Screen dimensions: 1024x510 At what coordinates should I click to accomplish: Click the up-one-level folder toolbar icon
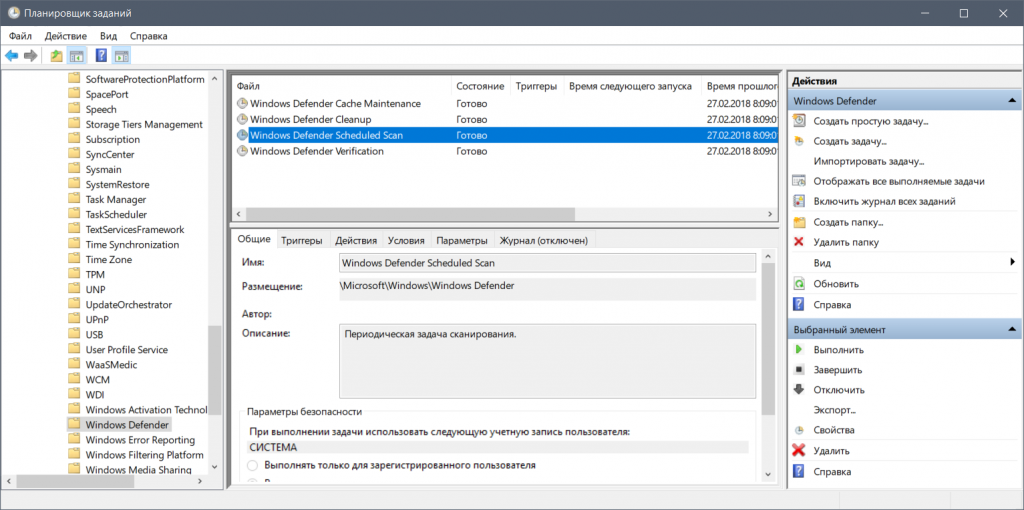(56, 56)
